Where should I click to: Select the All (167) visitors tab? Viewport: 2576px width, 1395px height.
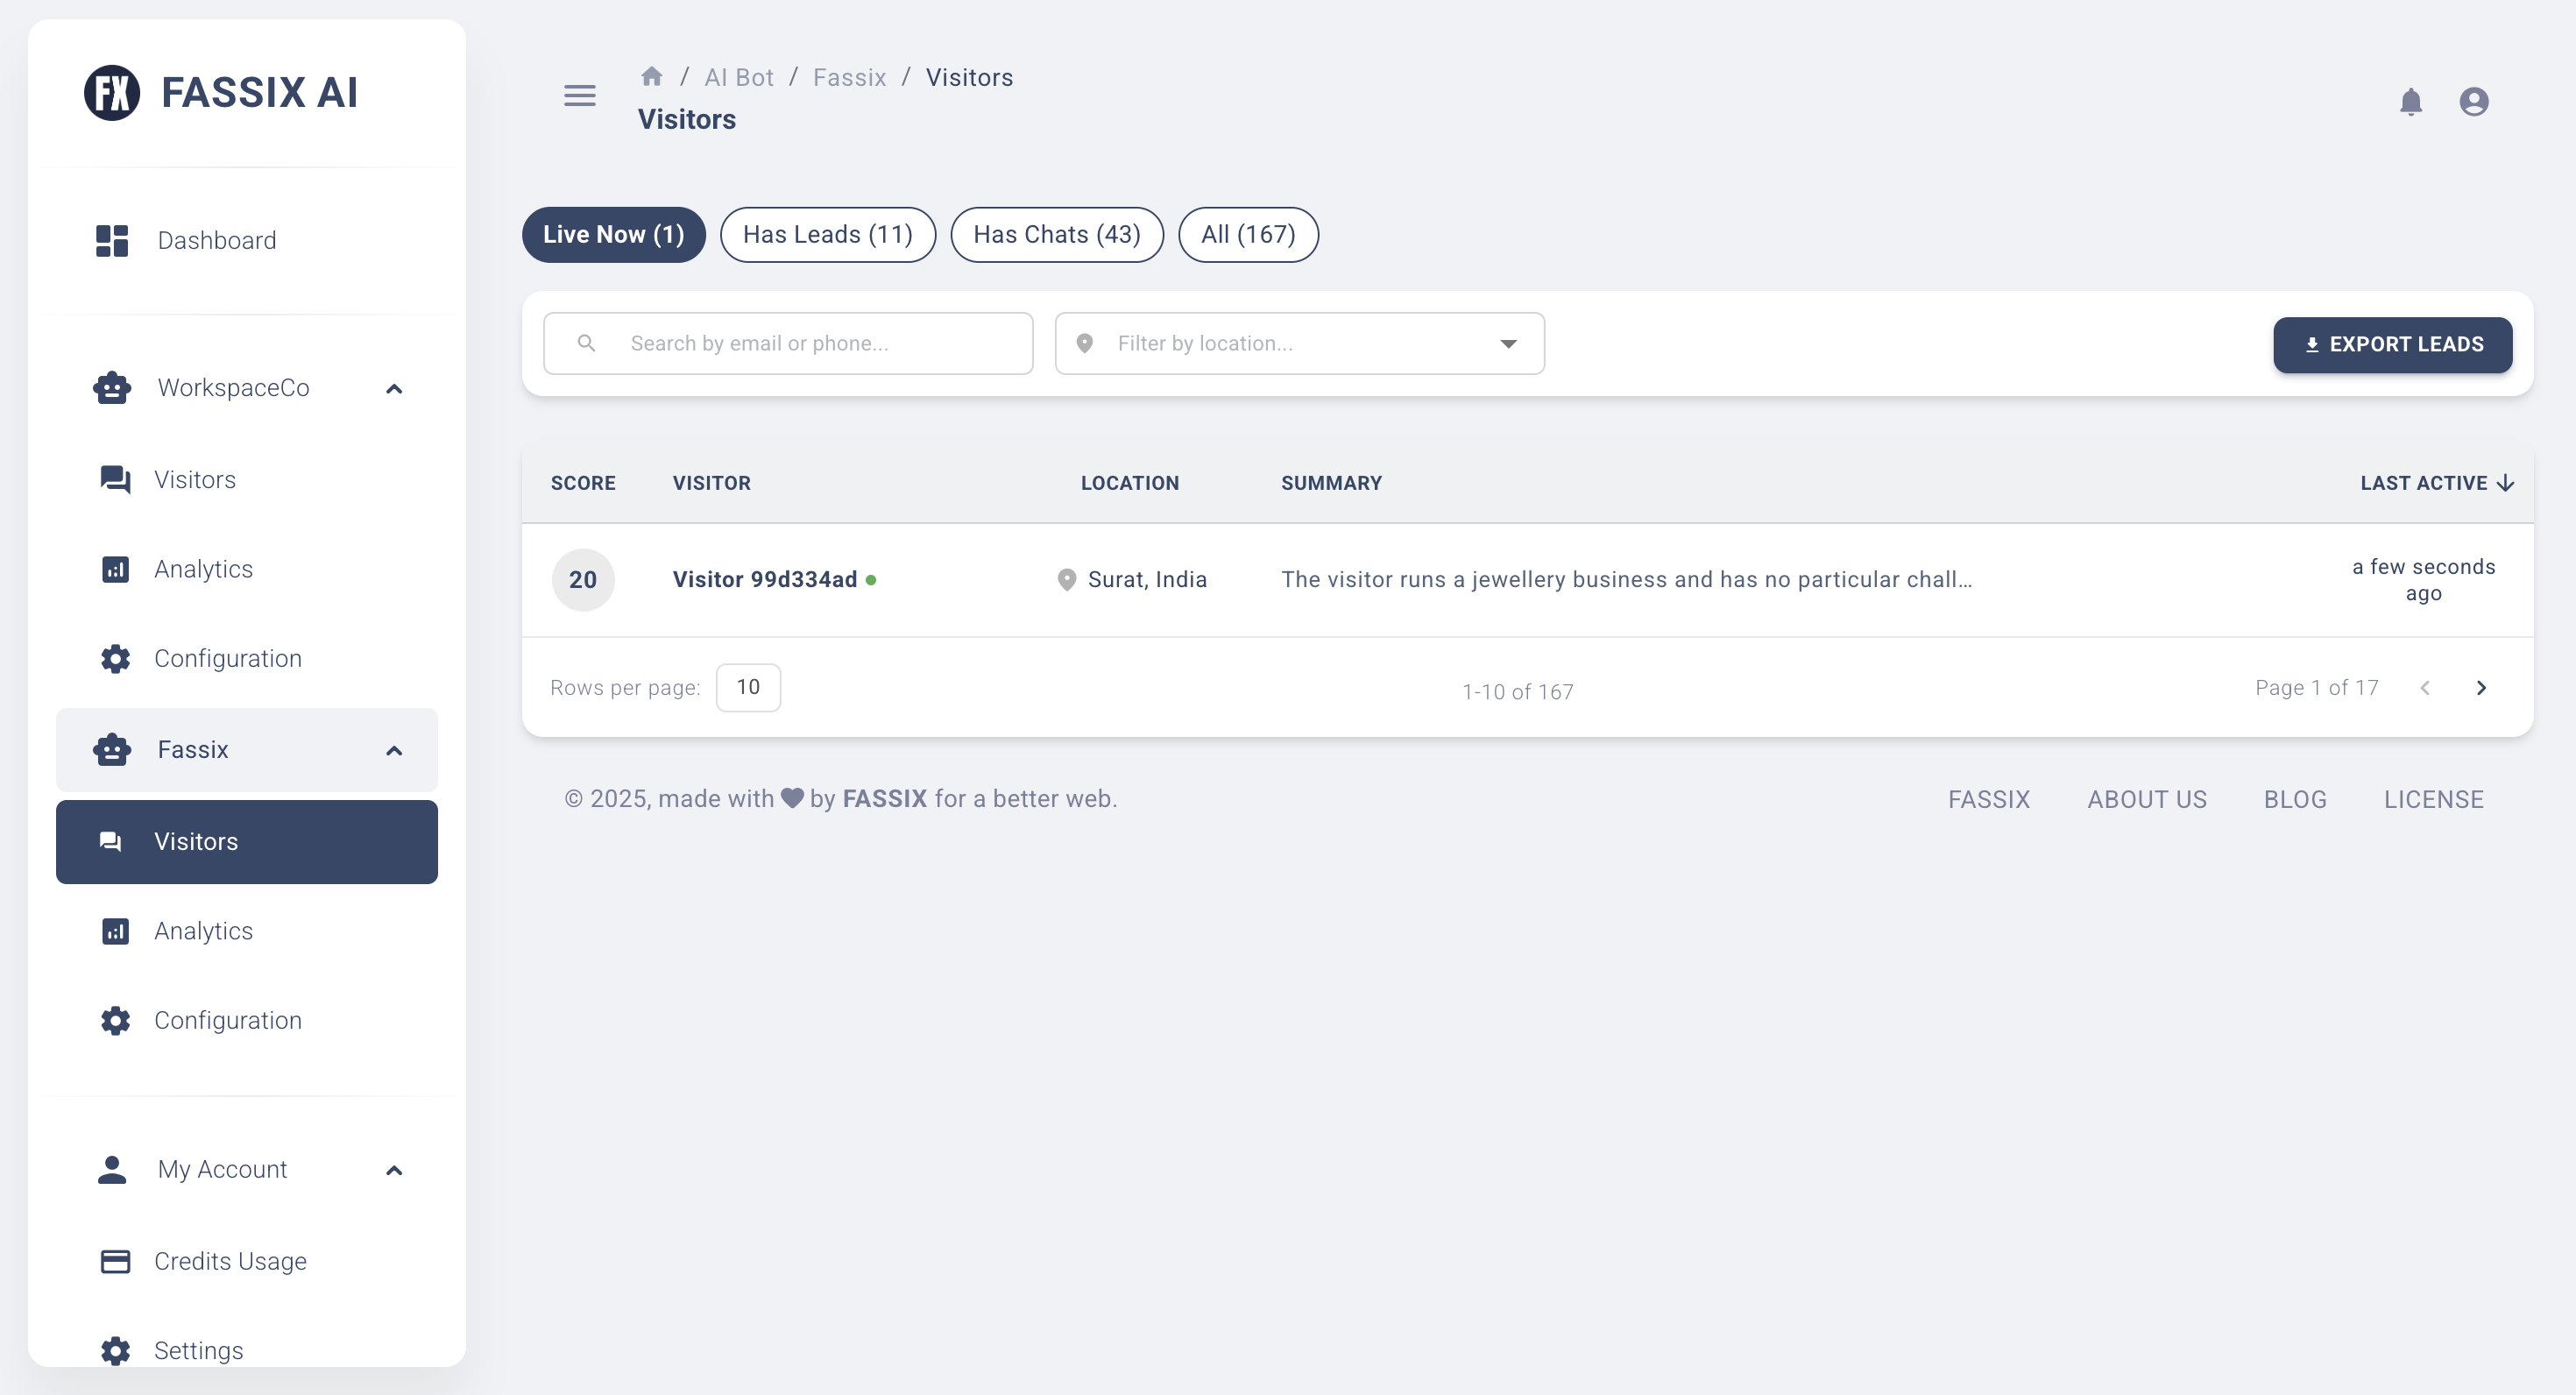[x=1247, y=234]
